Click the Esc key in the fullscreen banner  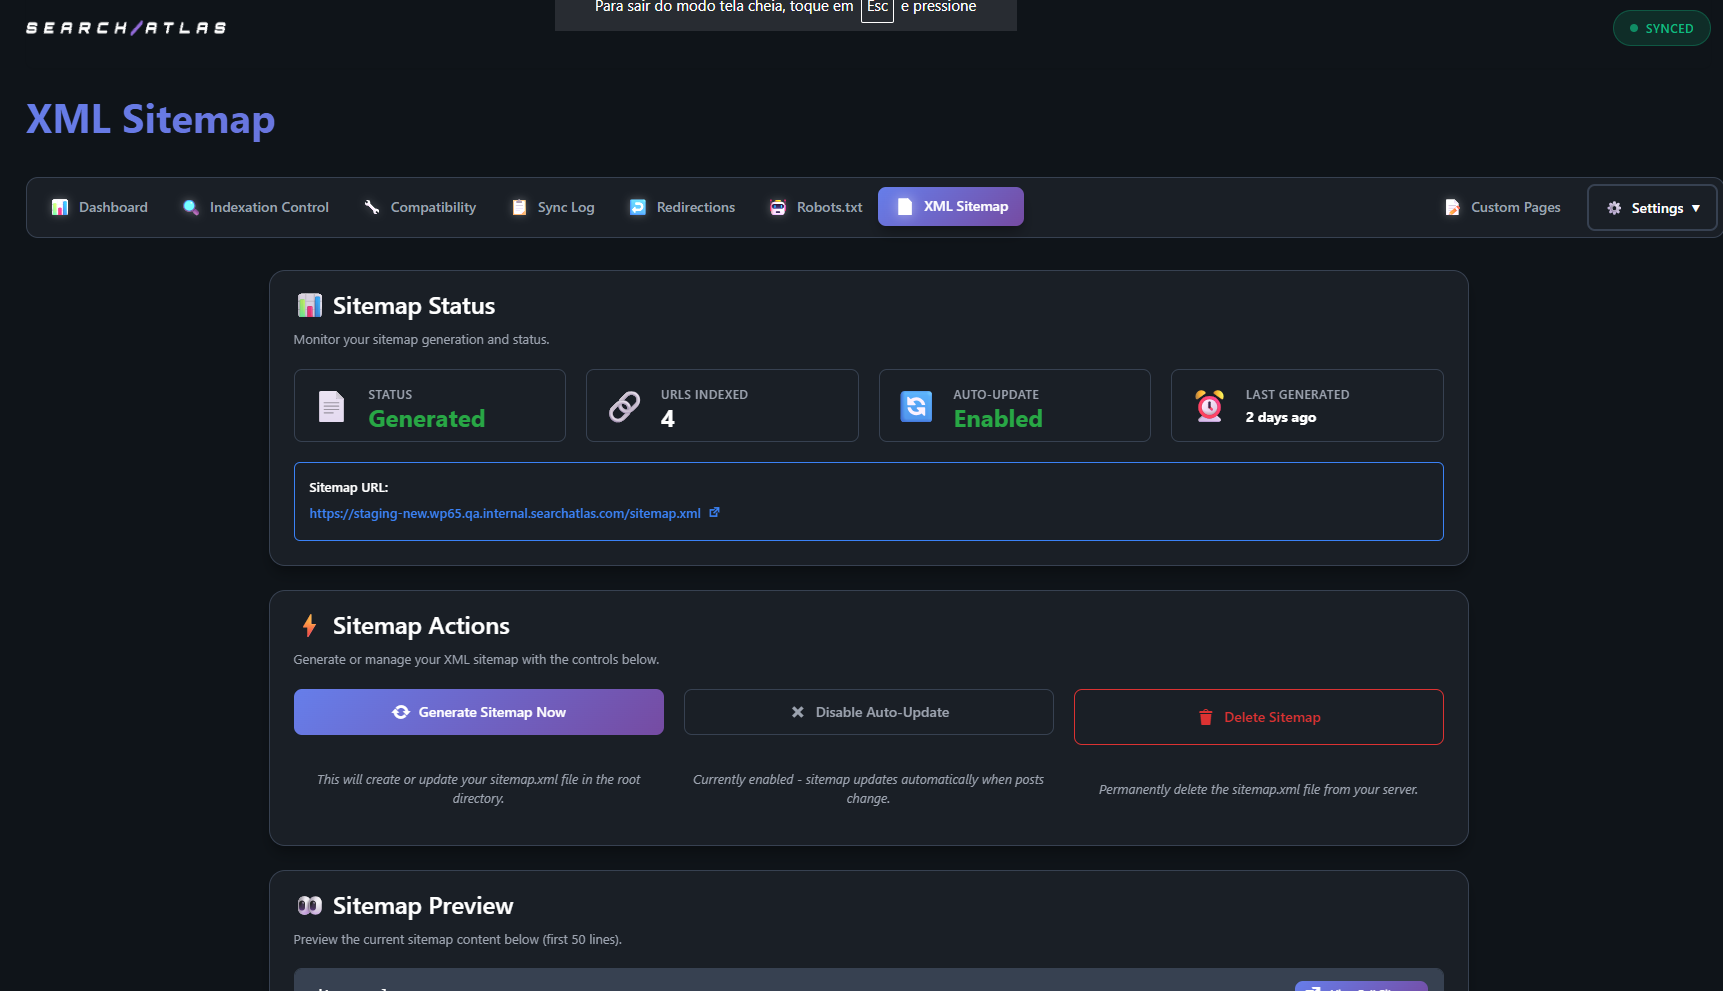(877, 8)
